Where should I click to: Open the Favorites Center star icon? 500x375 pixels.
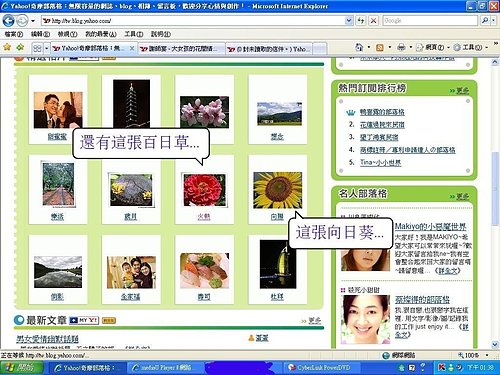7,47
